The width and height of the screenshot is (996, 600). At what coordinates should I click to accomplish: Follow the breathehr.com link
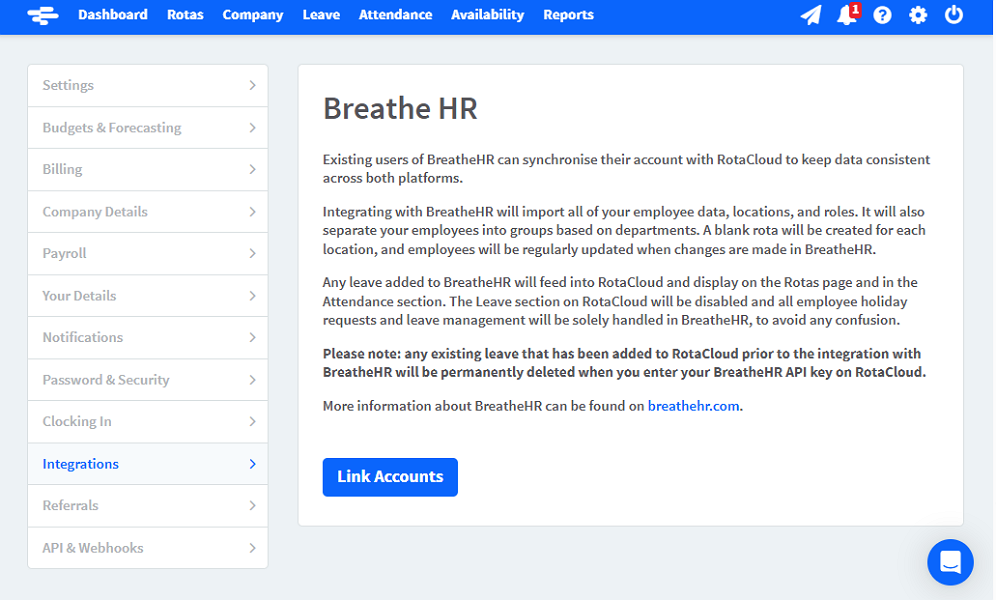[694, 406]
